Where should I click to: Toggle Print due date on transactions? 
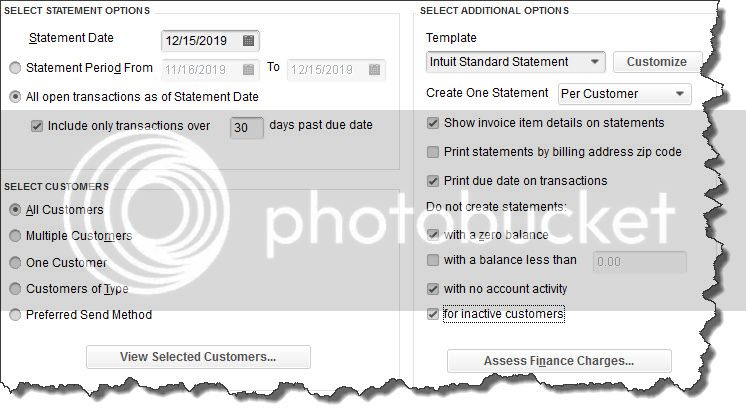(x=432, y=181)
